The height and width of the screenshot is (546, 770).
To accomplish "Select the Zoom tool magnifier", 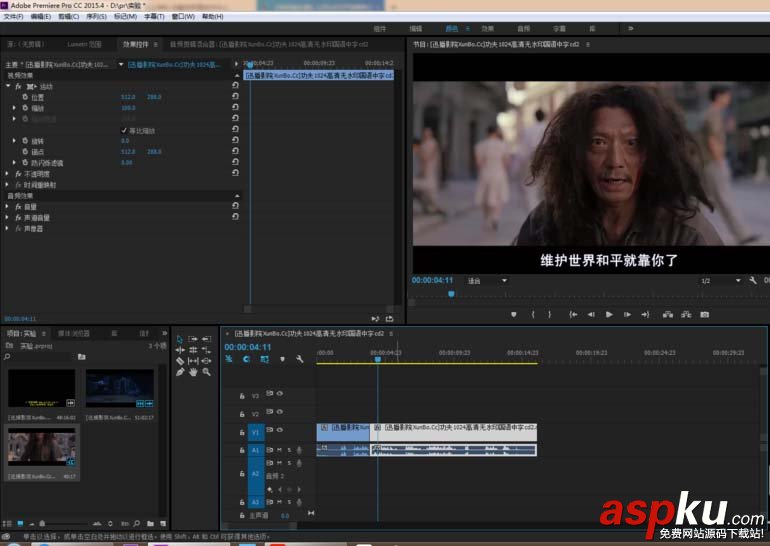I will point(206,372).
